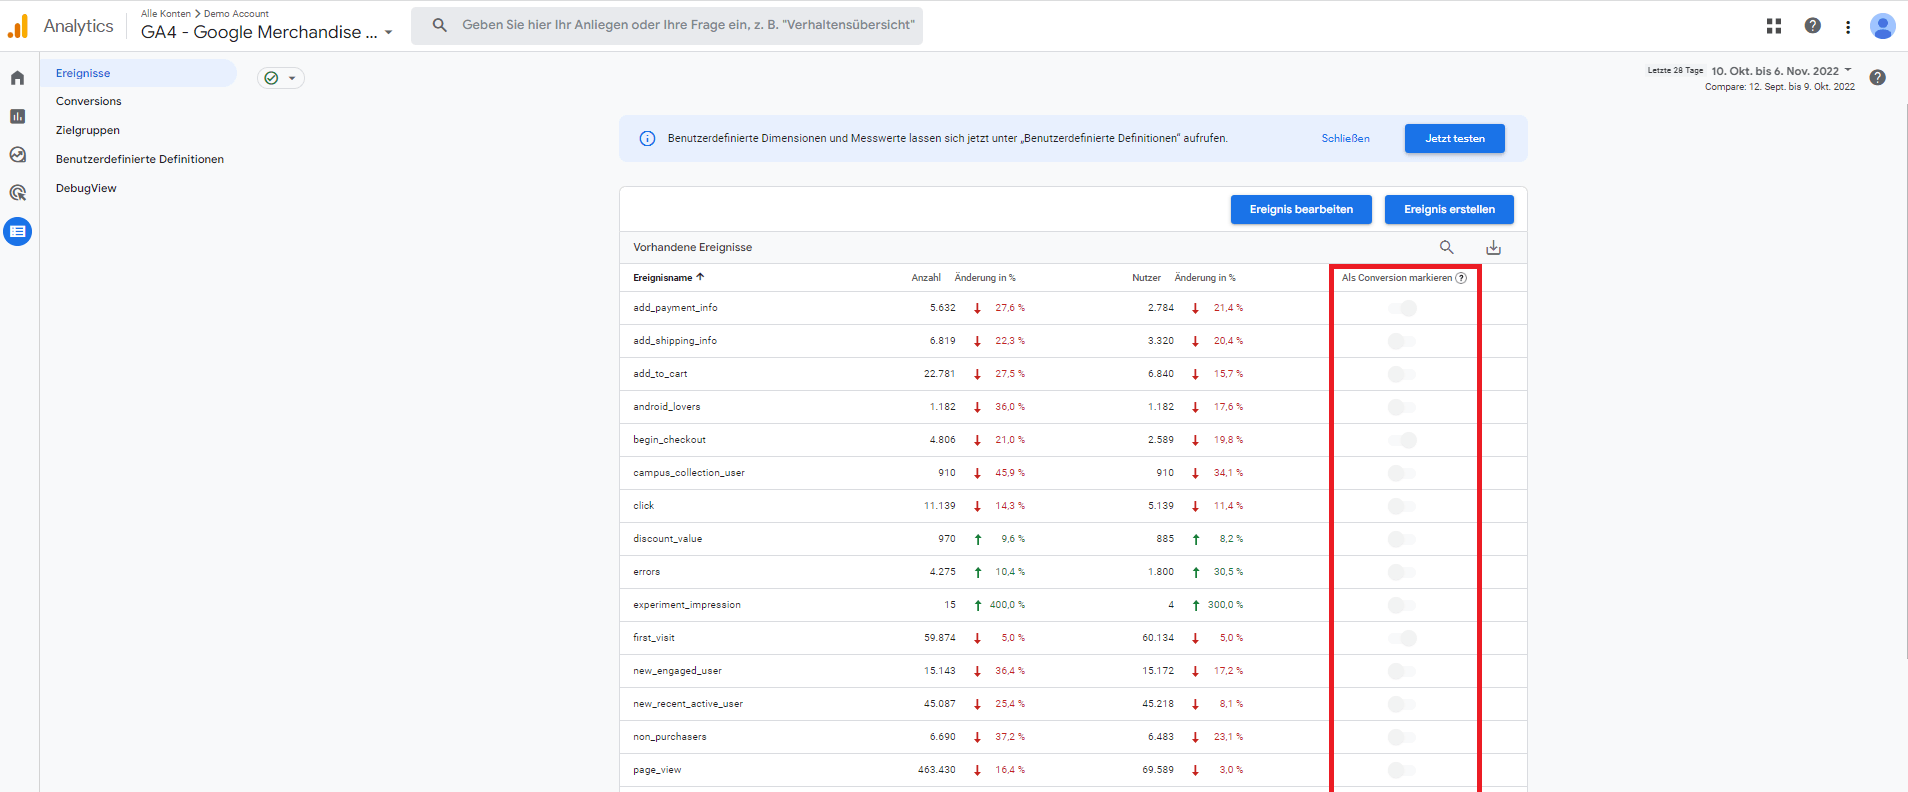
Task: Toggle conversion for page_view
Action: click(1402, 770)
